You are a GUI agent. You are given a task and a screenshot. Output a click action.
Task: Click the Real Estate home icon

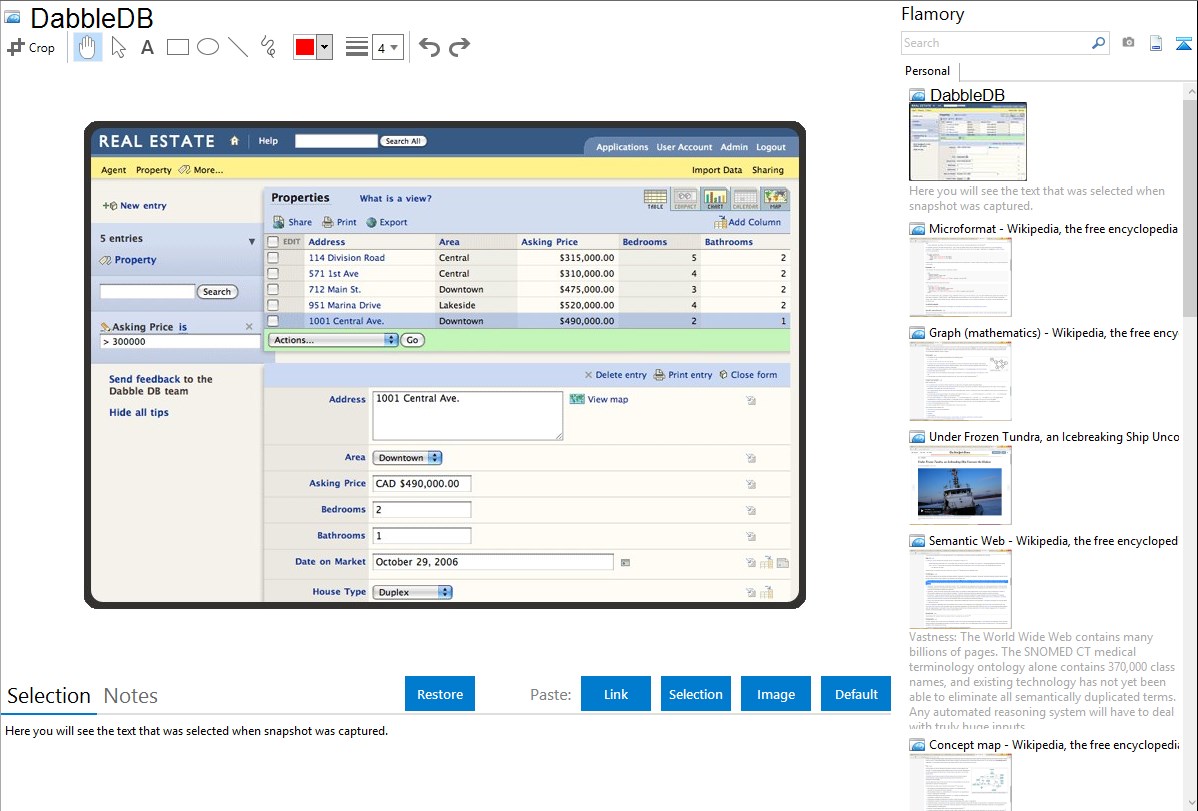(x=235, y=141)
